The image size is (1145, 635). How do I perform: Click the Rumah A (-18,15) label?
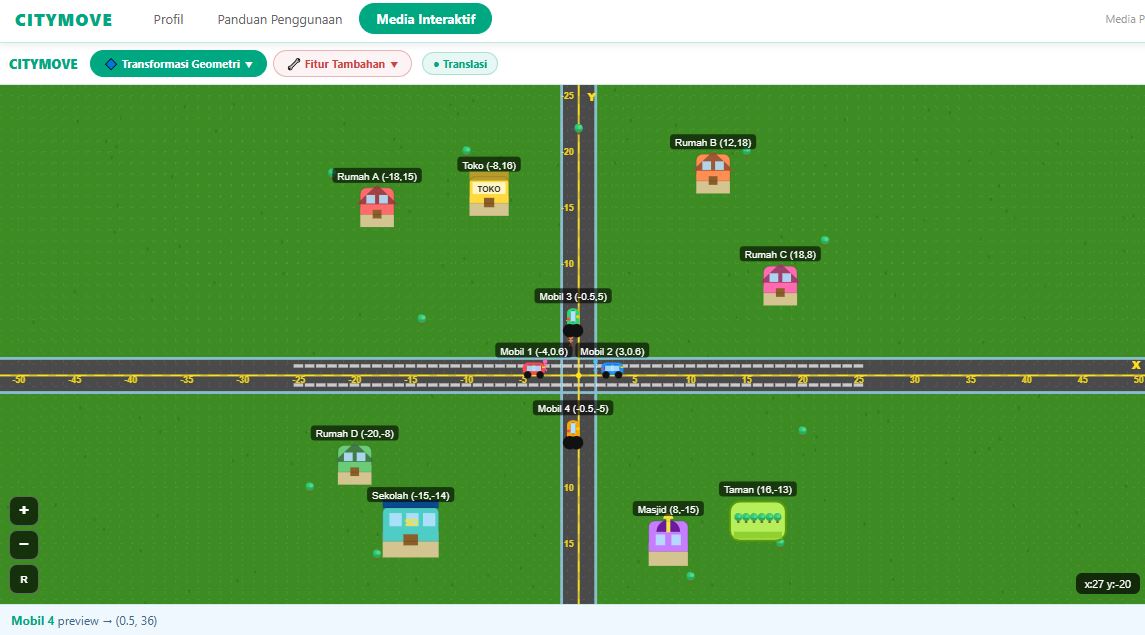pos(377,177)
